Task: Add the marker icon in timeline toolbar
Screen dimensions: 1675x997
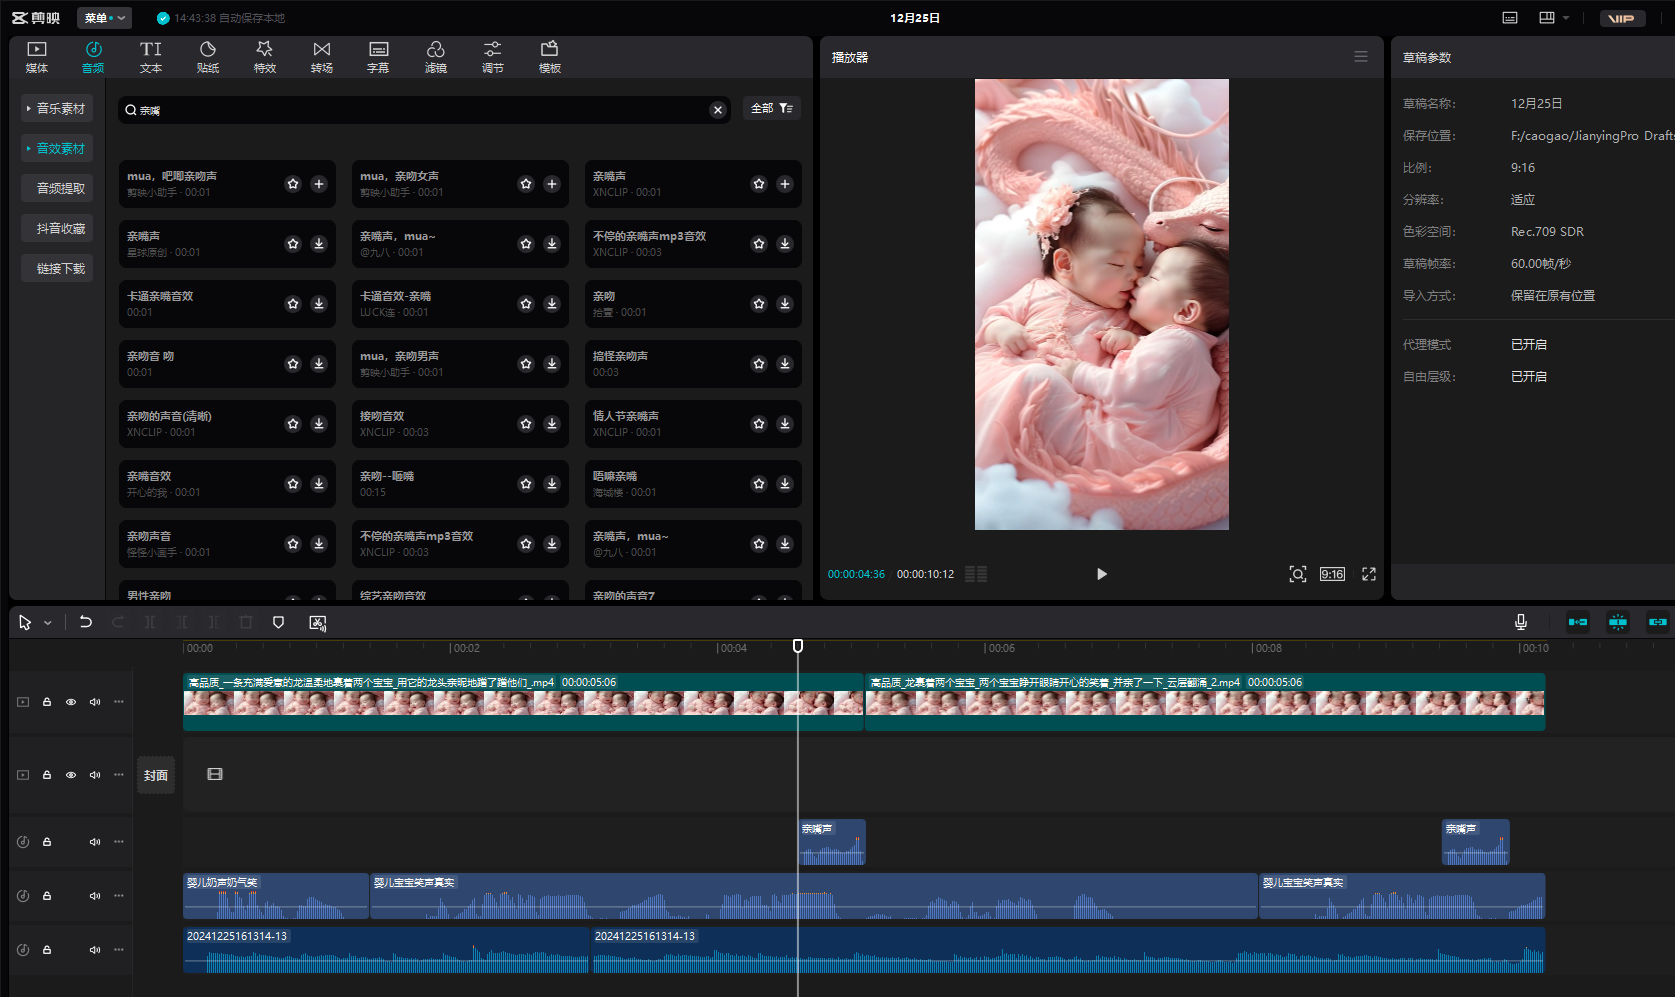Action: point(278,622)
